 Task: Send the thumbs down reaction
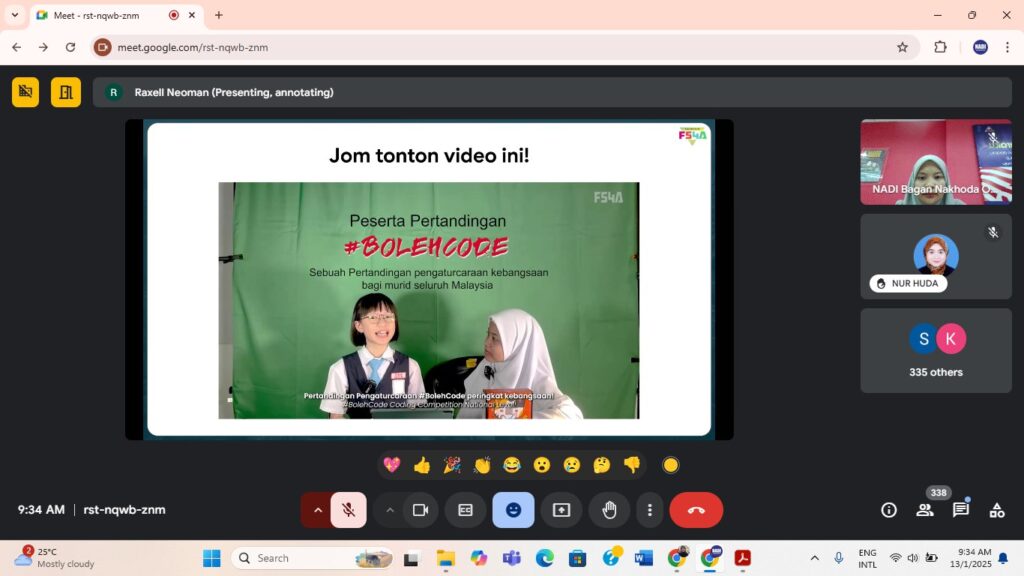click(x=632, y=465)
